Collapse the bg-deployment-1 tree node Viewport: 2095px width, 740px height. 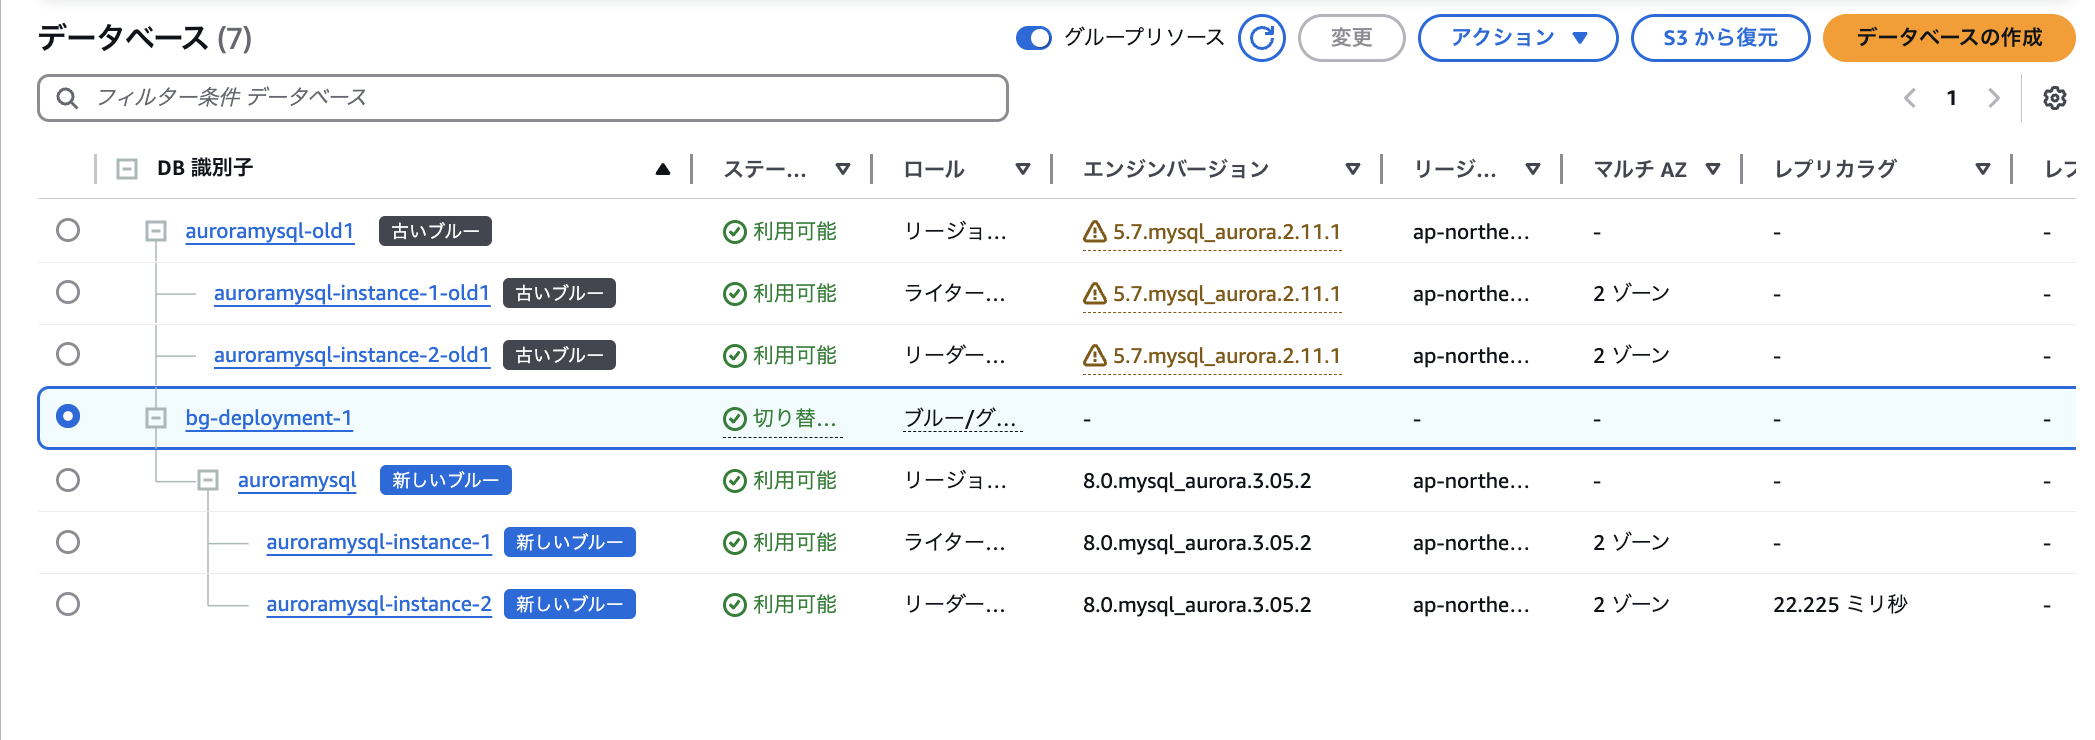[x=156, y=418]
